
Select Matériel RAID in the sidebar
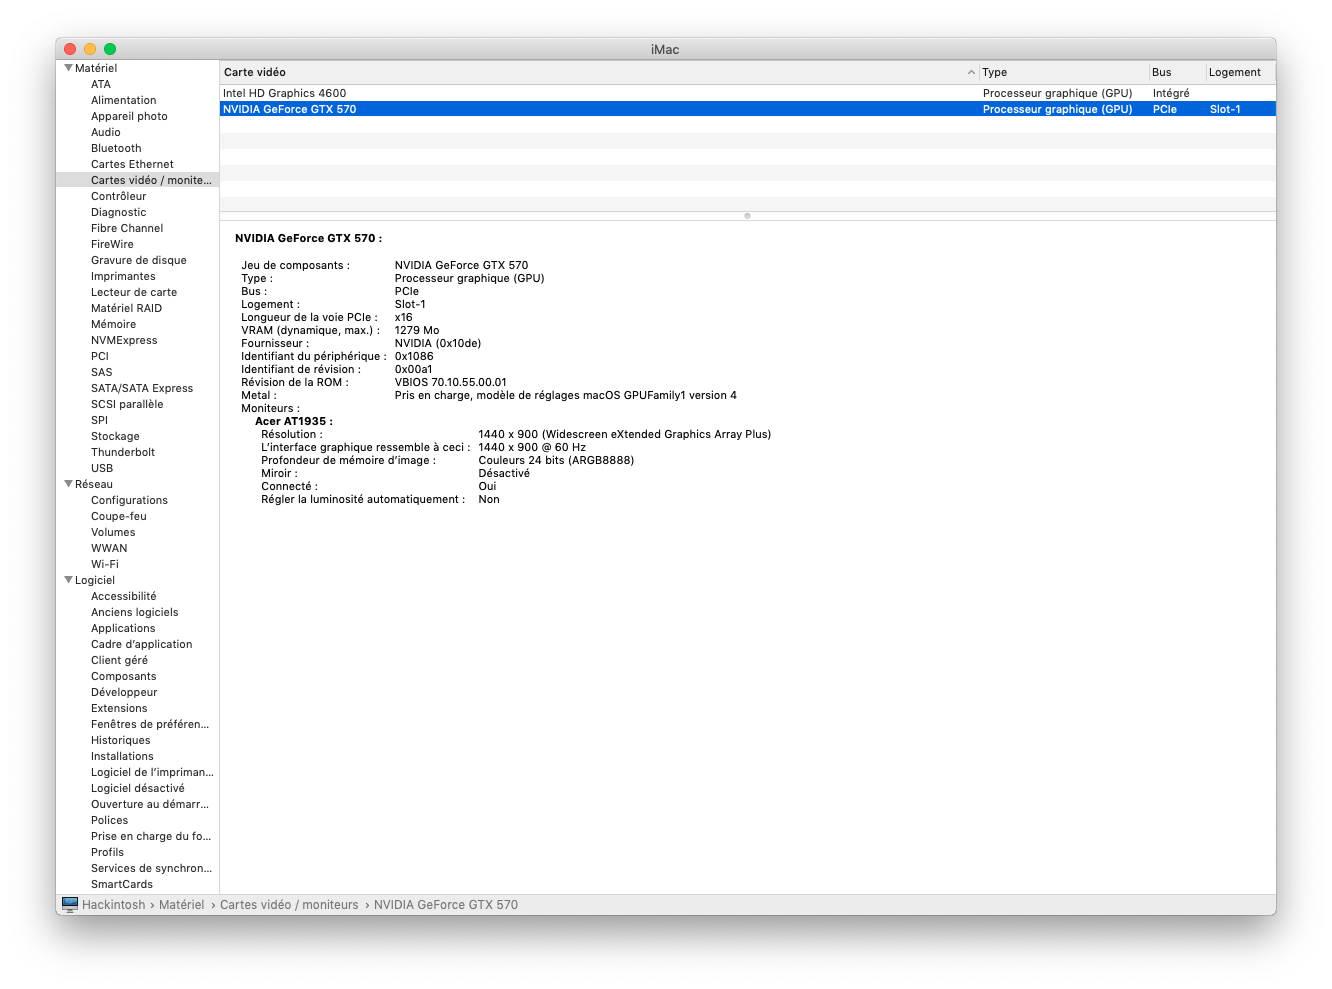coord(126,308)
